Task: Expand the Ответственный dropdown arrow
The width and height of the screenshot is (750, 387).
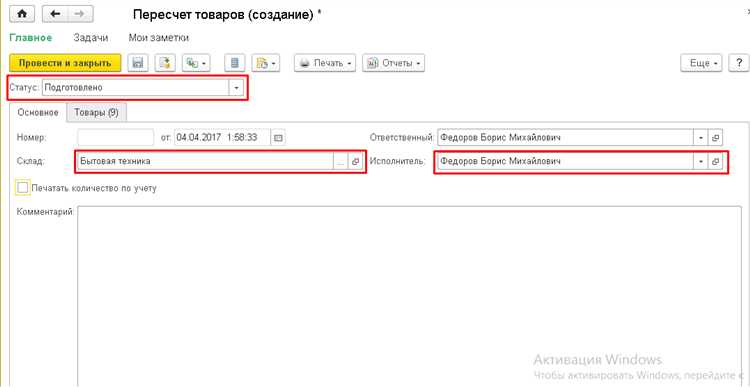Action: [x=701, y=138]
